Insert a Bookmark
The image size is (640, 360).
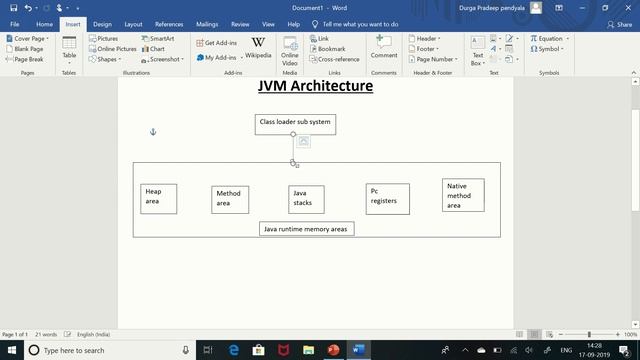pos(327,49)
